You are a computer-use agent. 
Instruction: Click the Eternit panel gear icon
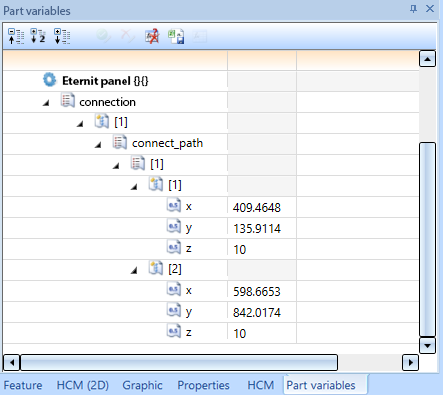(50, 80)
